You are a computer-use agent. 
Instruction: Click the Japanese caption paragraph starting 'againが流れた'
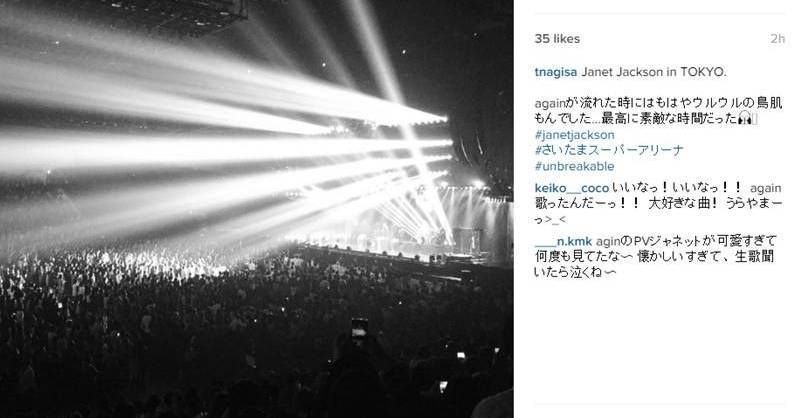pos(658,111)
